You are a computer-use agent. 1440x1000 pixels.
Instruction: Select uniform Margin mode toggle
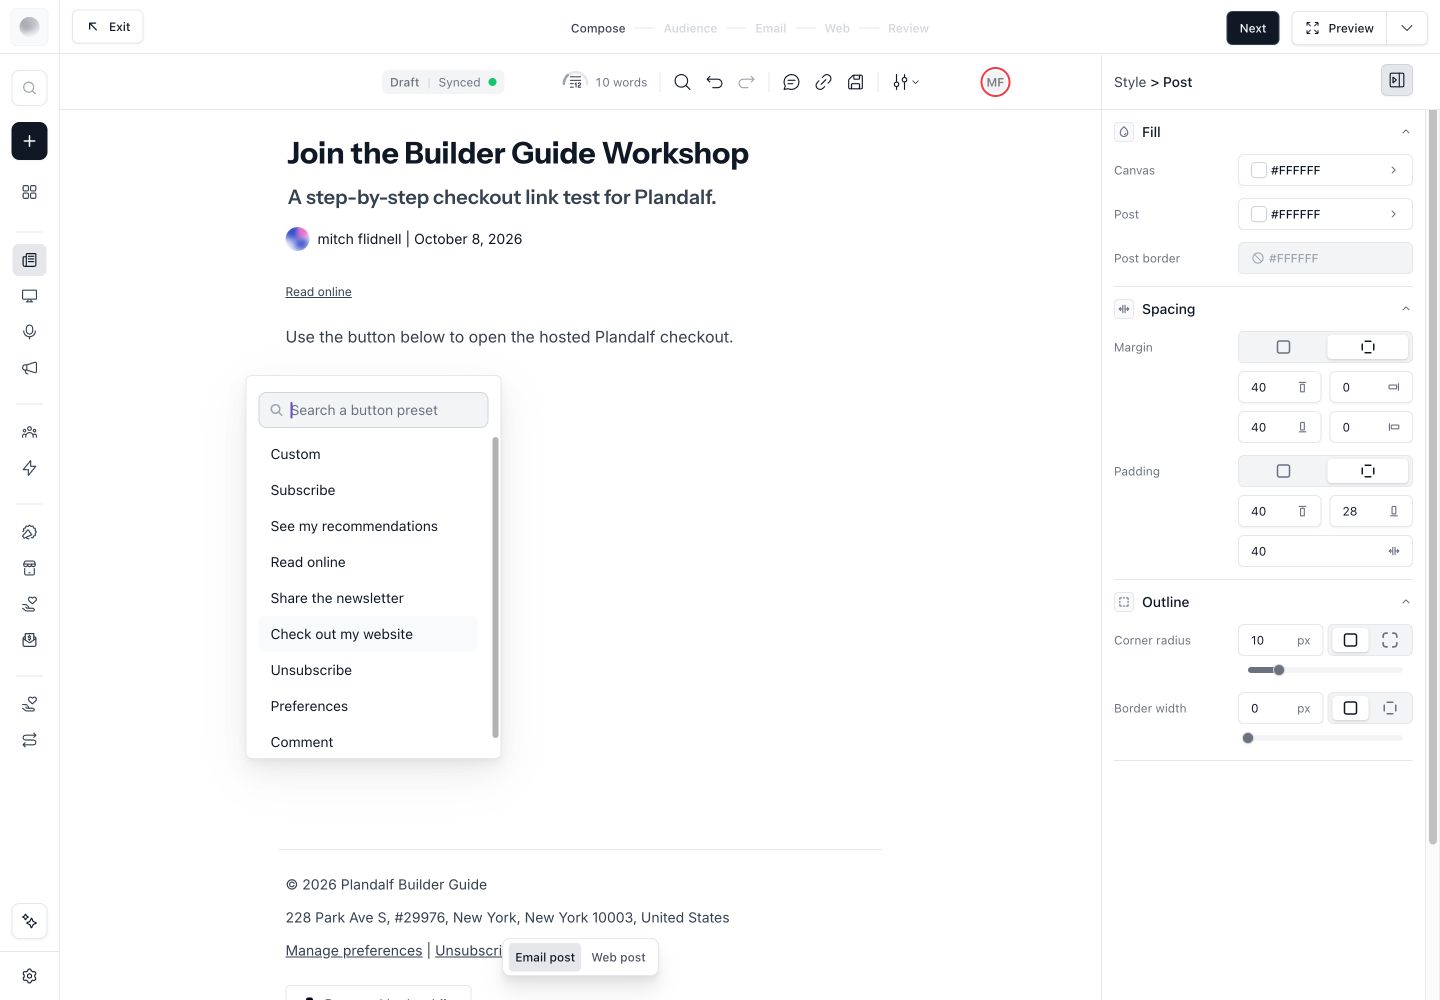[x=1283, y=347]
